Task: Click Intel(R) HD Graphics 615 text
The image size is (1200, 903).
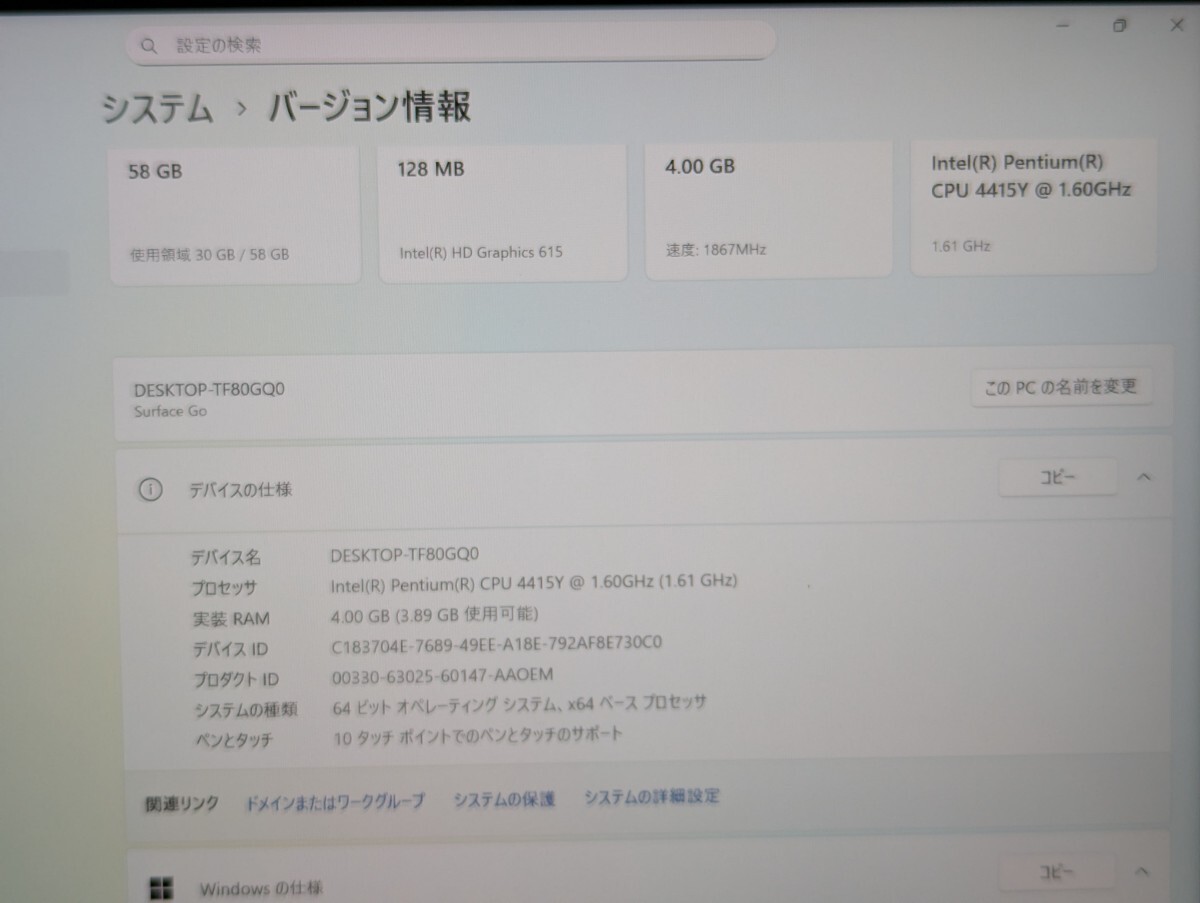Action: click(481, 252)
